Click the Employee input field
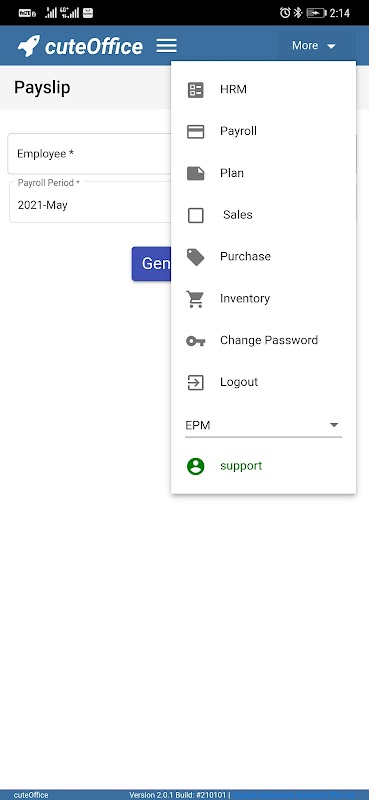 pyautogui.click(x=90, y=154)
